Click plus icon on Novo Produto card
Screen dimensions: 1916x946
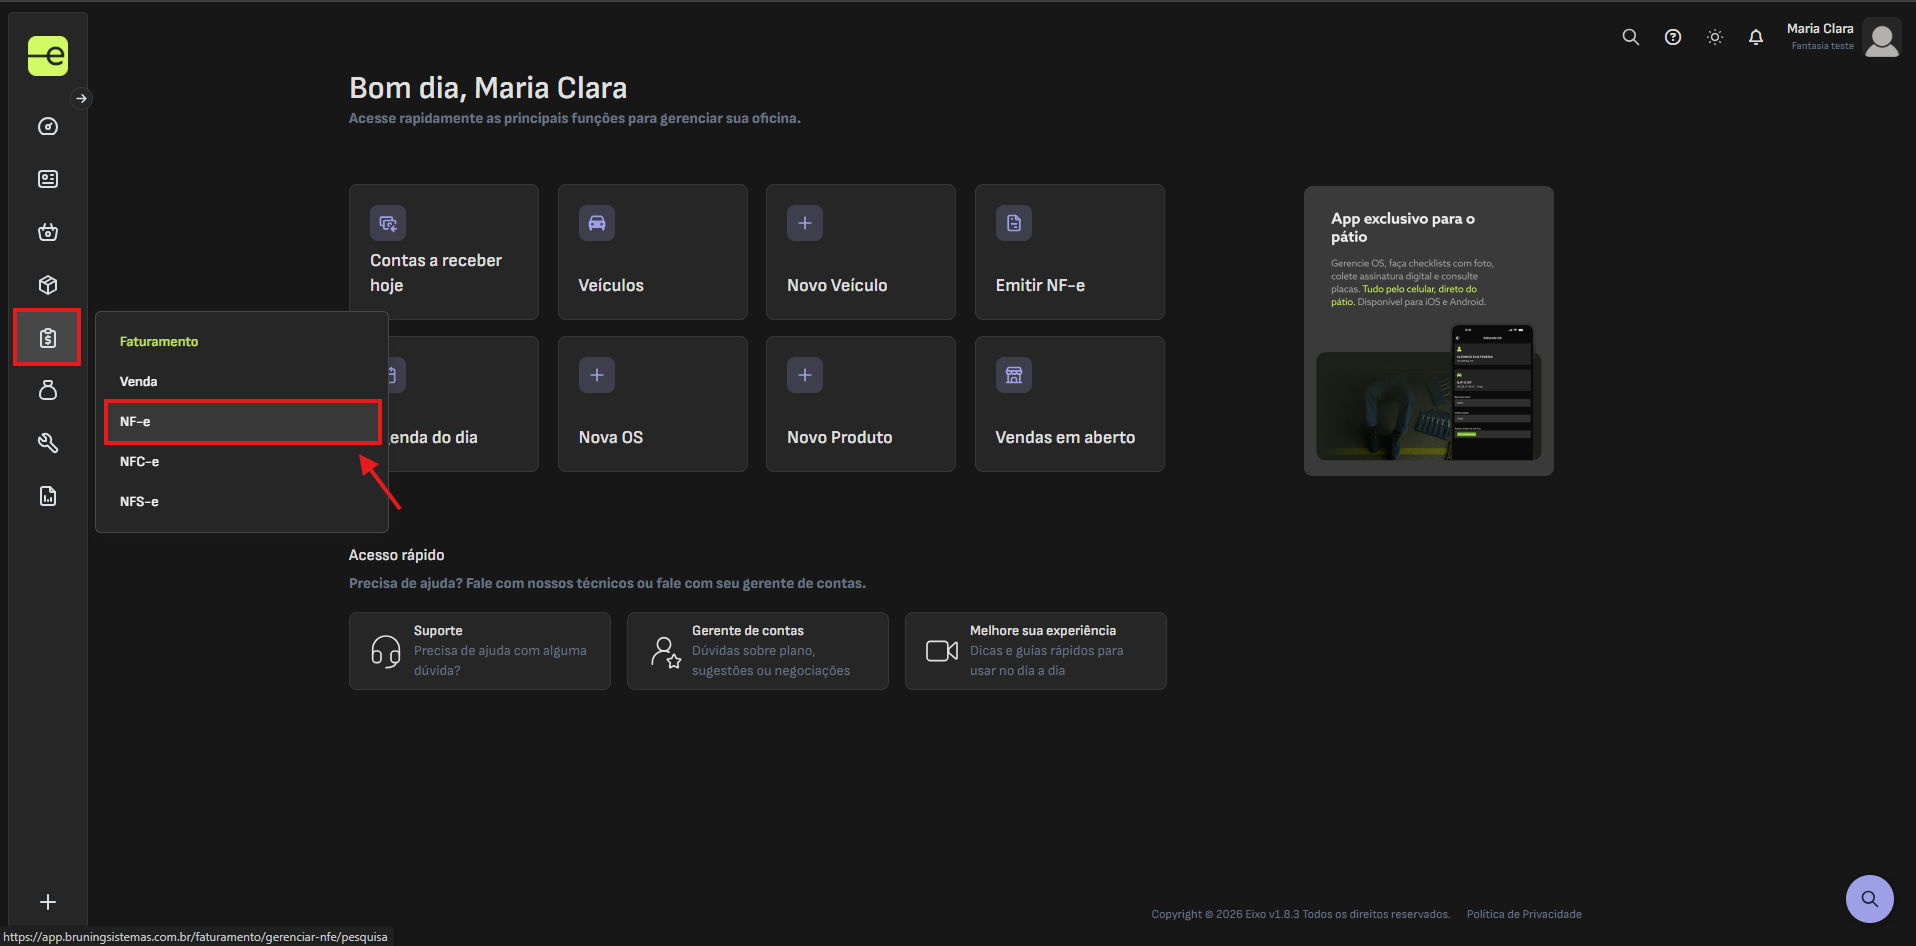(805, 375)
